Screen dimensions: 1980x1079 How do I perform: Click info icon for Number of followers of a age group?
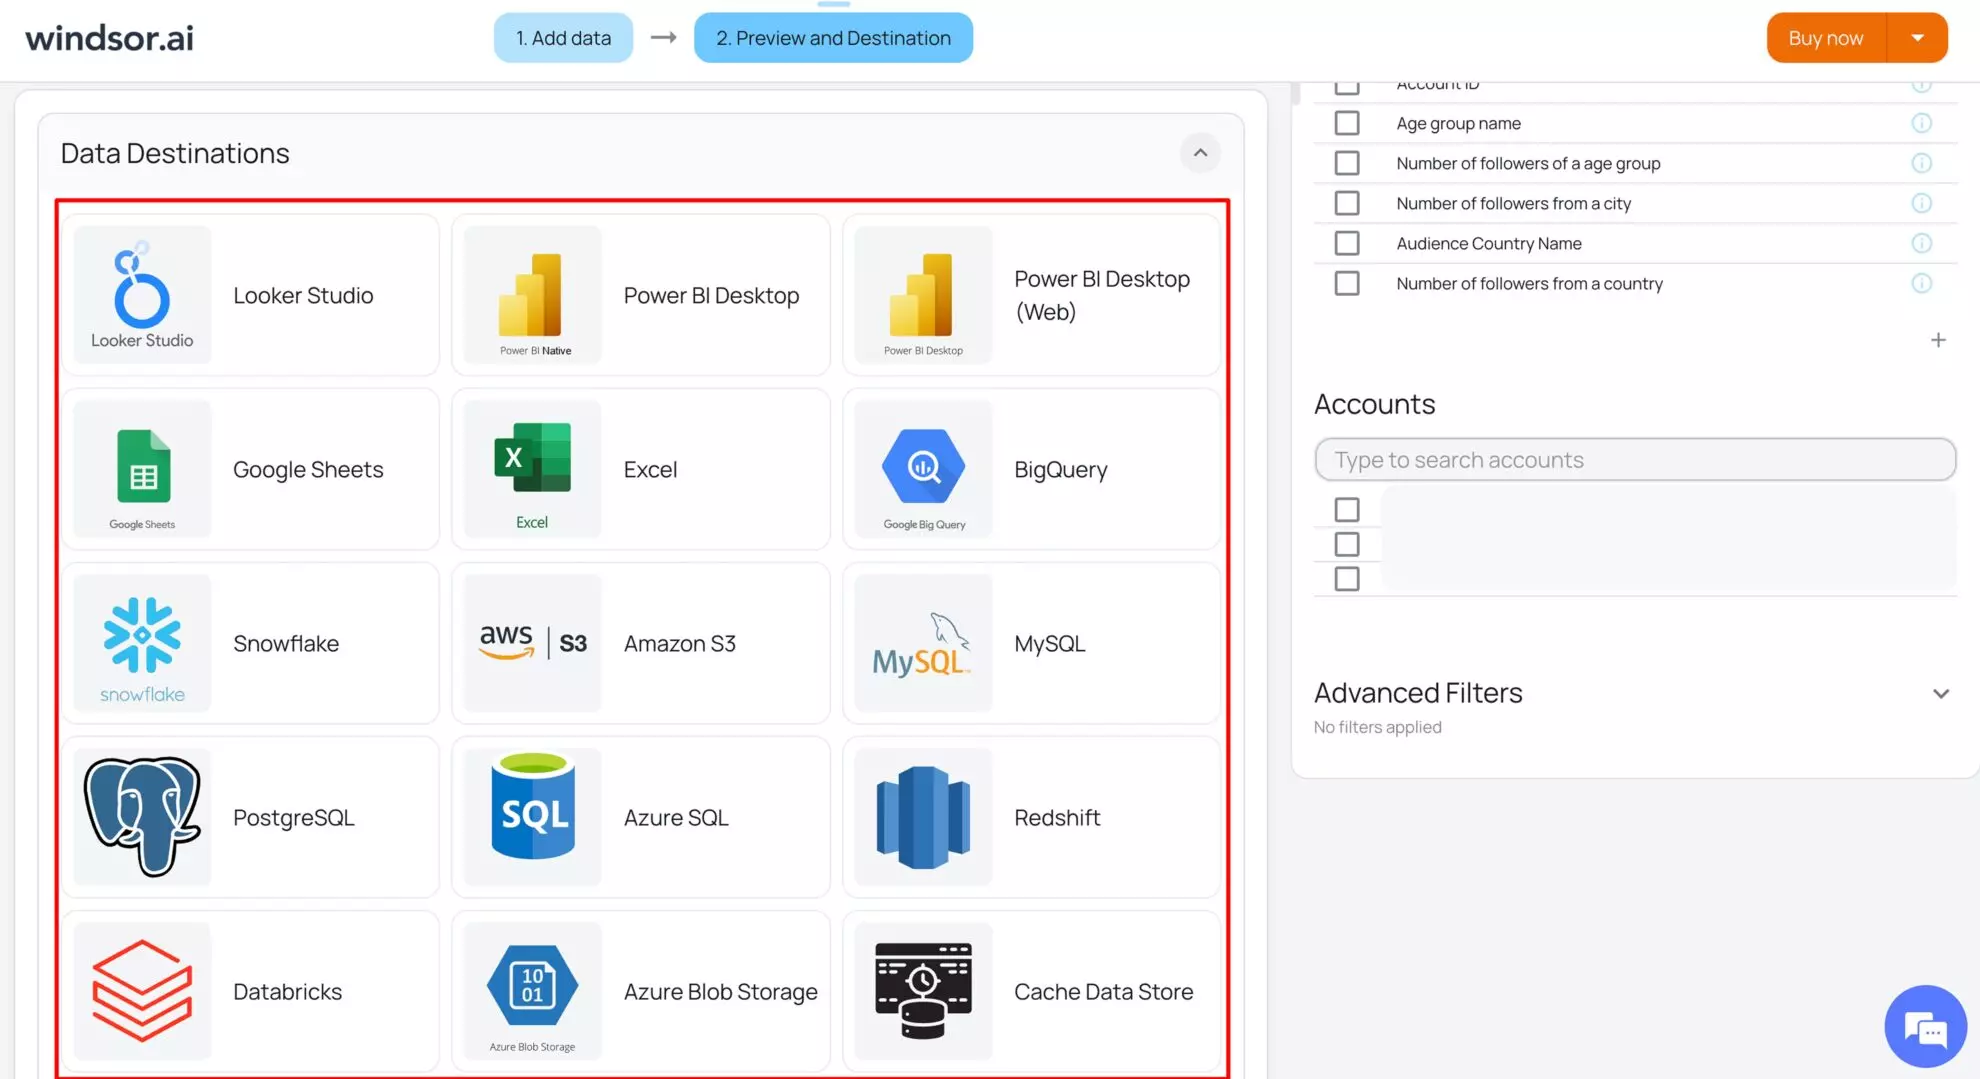pyautogui.click(x=1921, y=163)
